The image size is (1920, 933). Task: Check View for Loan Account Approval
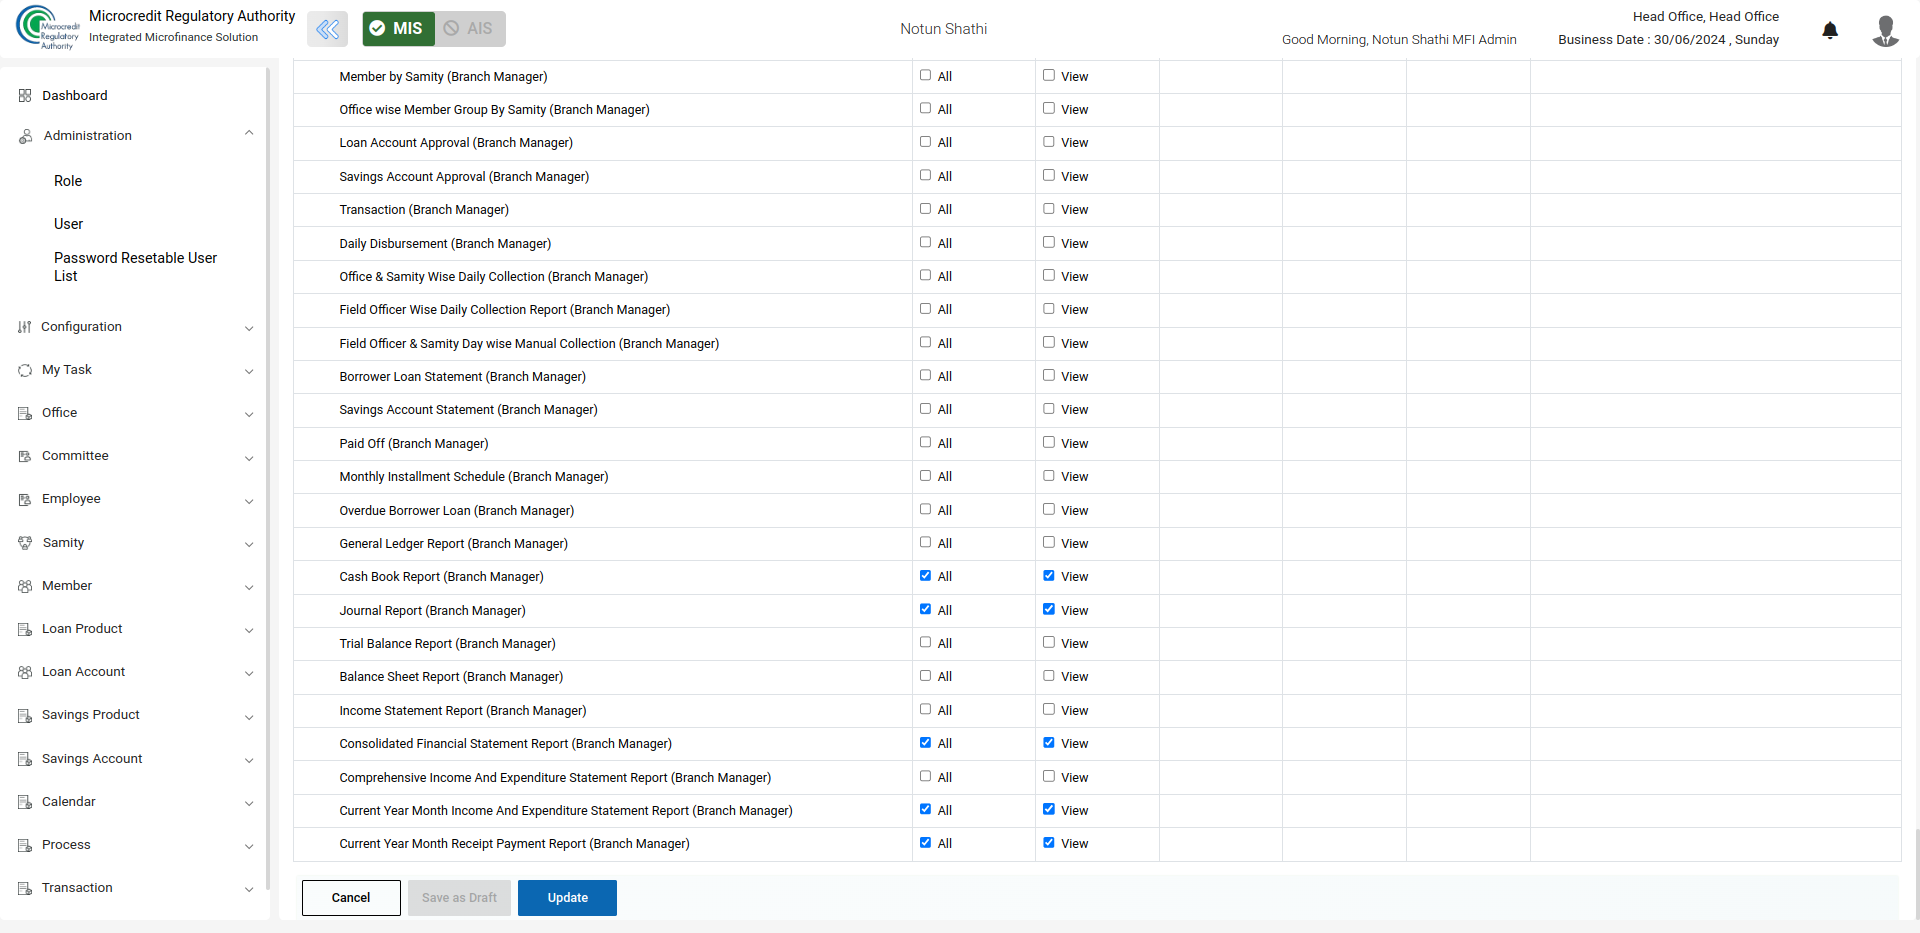click(1049, 142)
